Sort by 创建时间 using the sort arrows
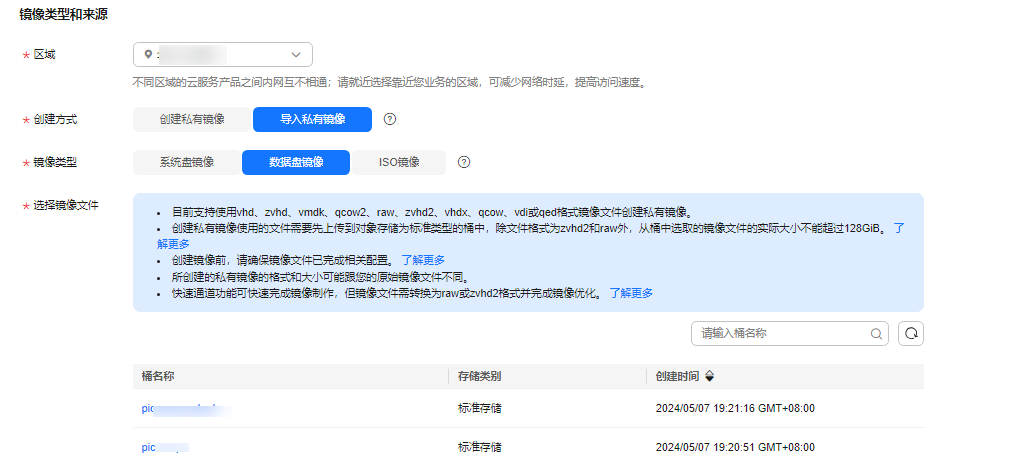This screenshot has width=1027, height=464. tap(709, 376)
